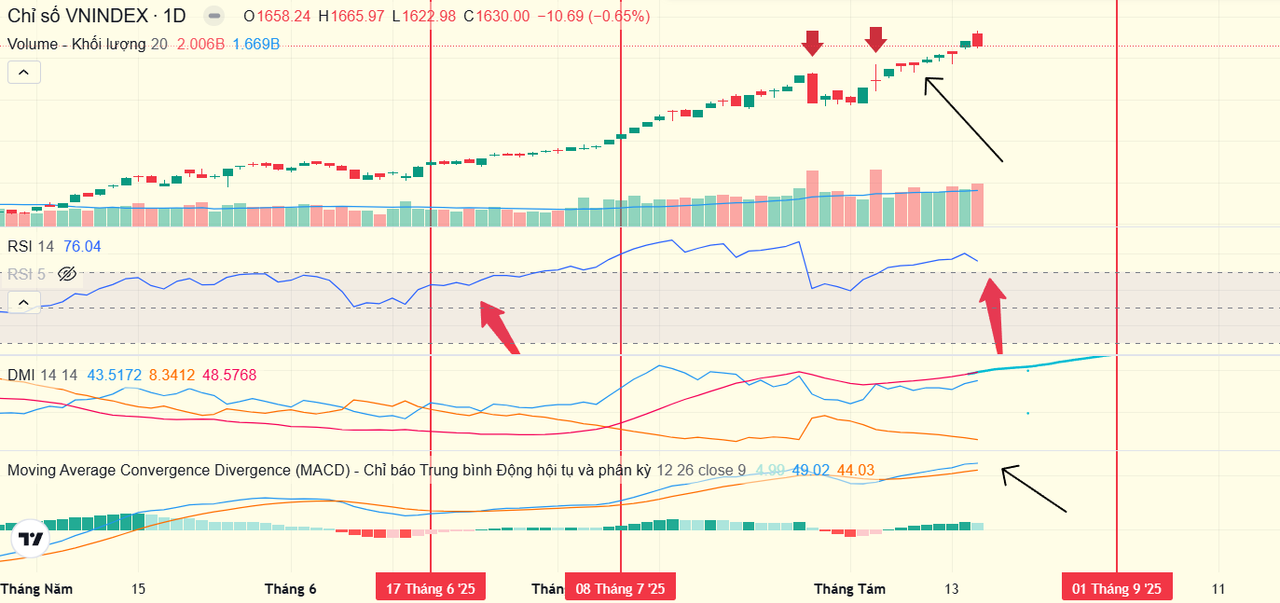Click the blue DMI value 43.5172
Image resolution: width=1280 pixels, height=603 pixels.
[116, 375]
